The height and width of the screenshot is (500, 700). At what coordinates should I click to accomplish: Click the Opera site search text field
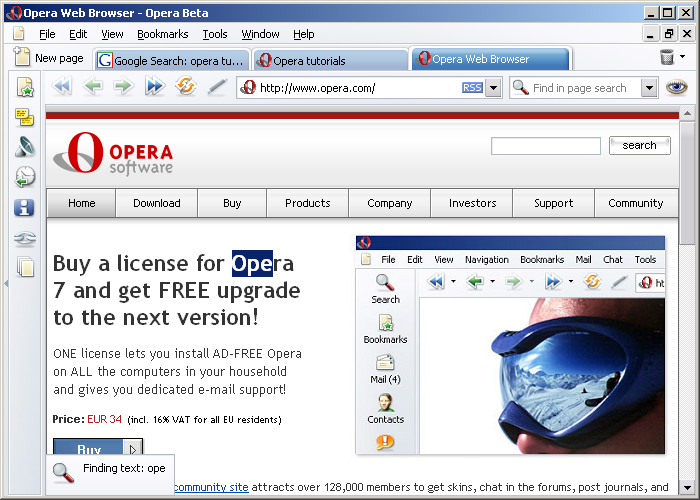pos(545,146)
